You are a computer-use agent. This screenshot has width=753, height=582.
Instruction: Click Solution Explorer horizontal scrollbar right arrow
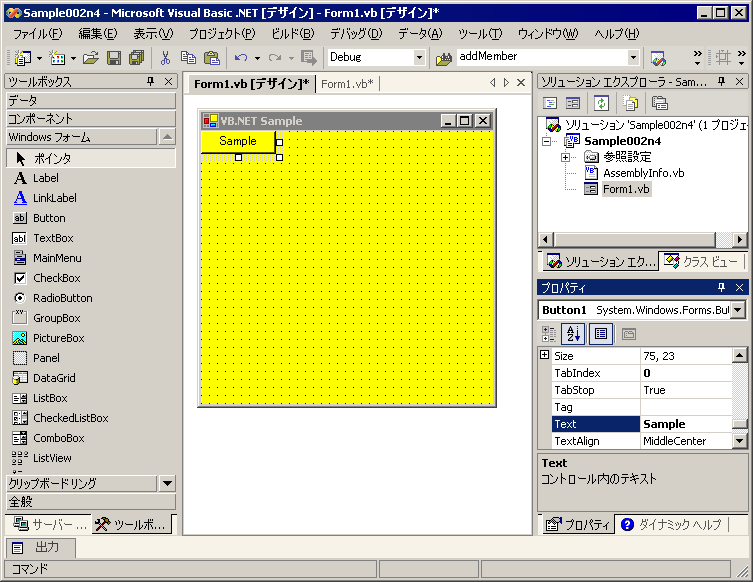[x=740, y=239]
